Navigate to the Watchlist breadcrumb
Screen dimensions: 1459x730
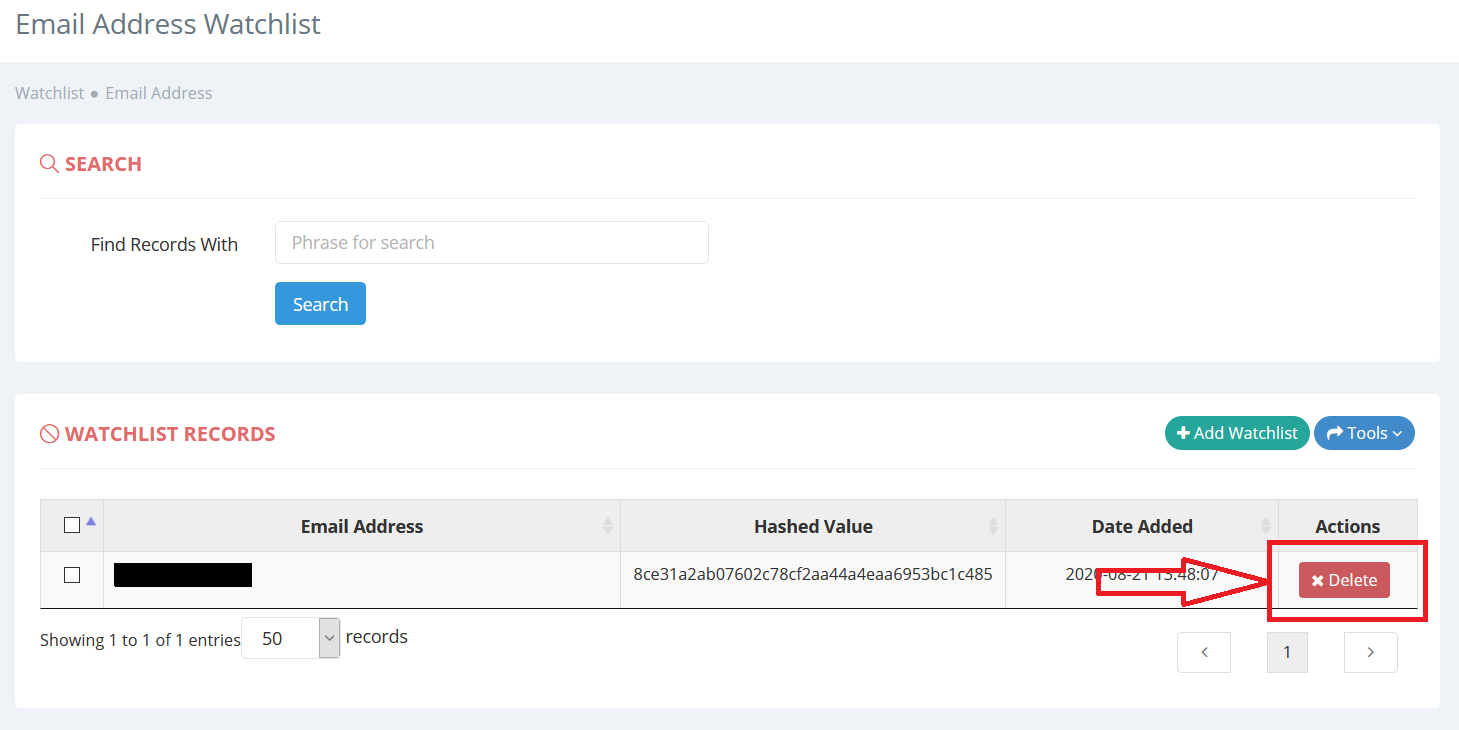(49, 92)
